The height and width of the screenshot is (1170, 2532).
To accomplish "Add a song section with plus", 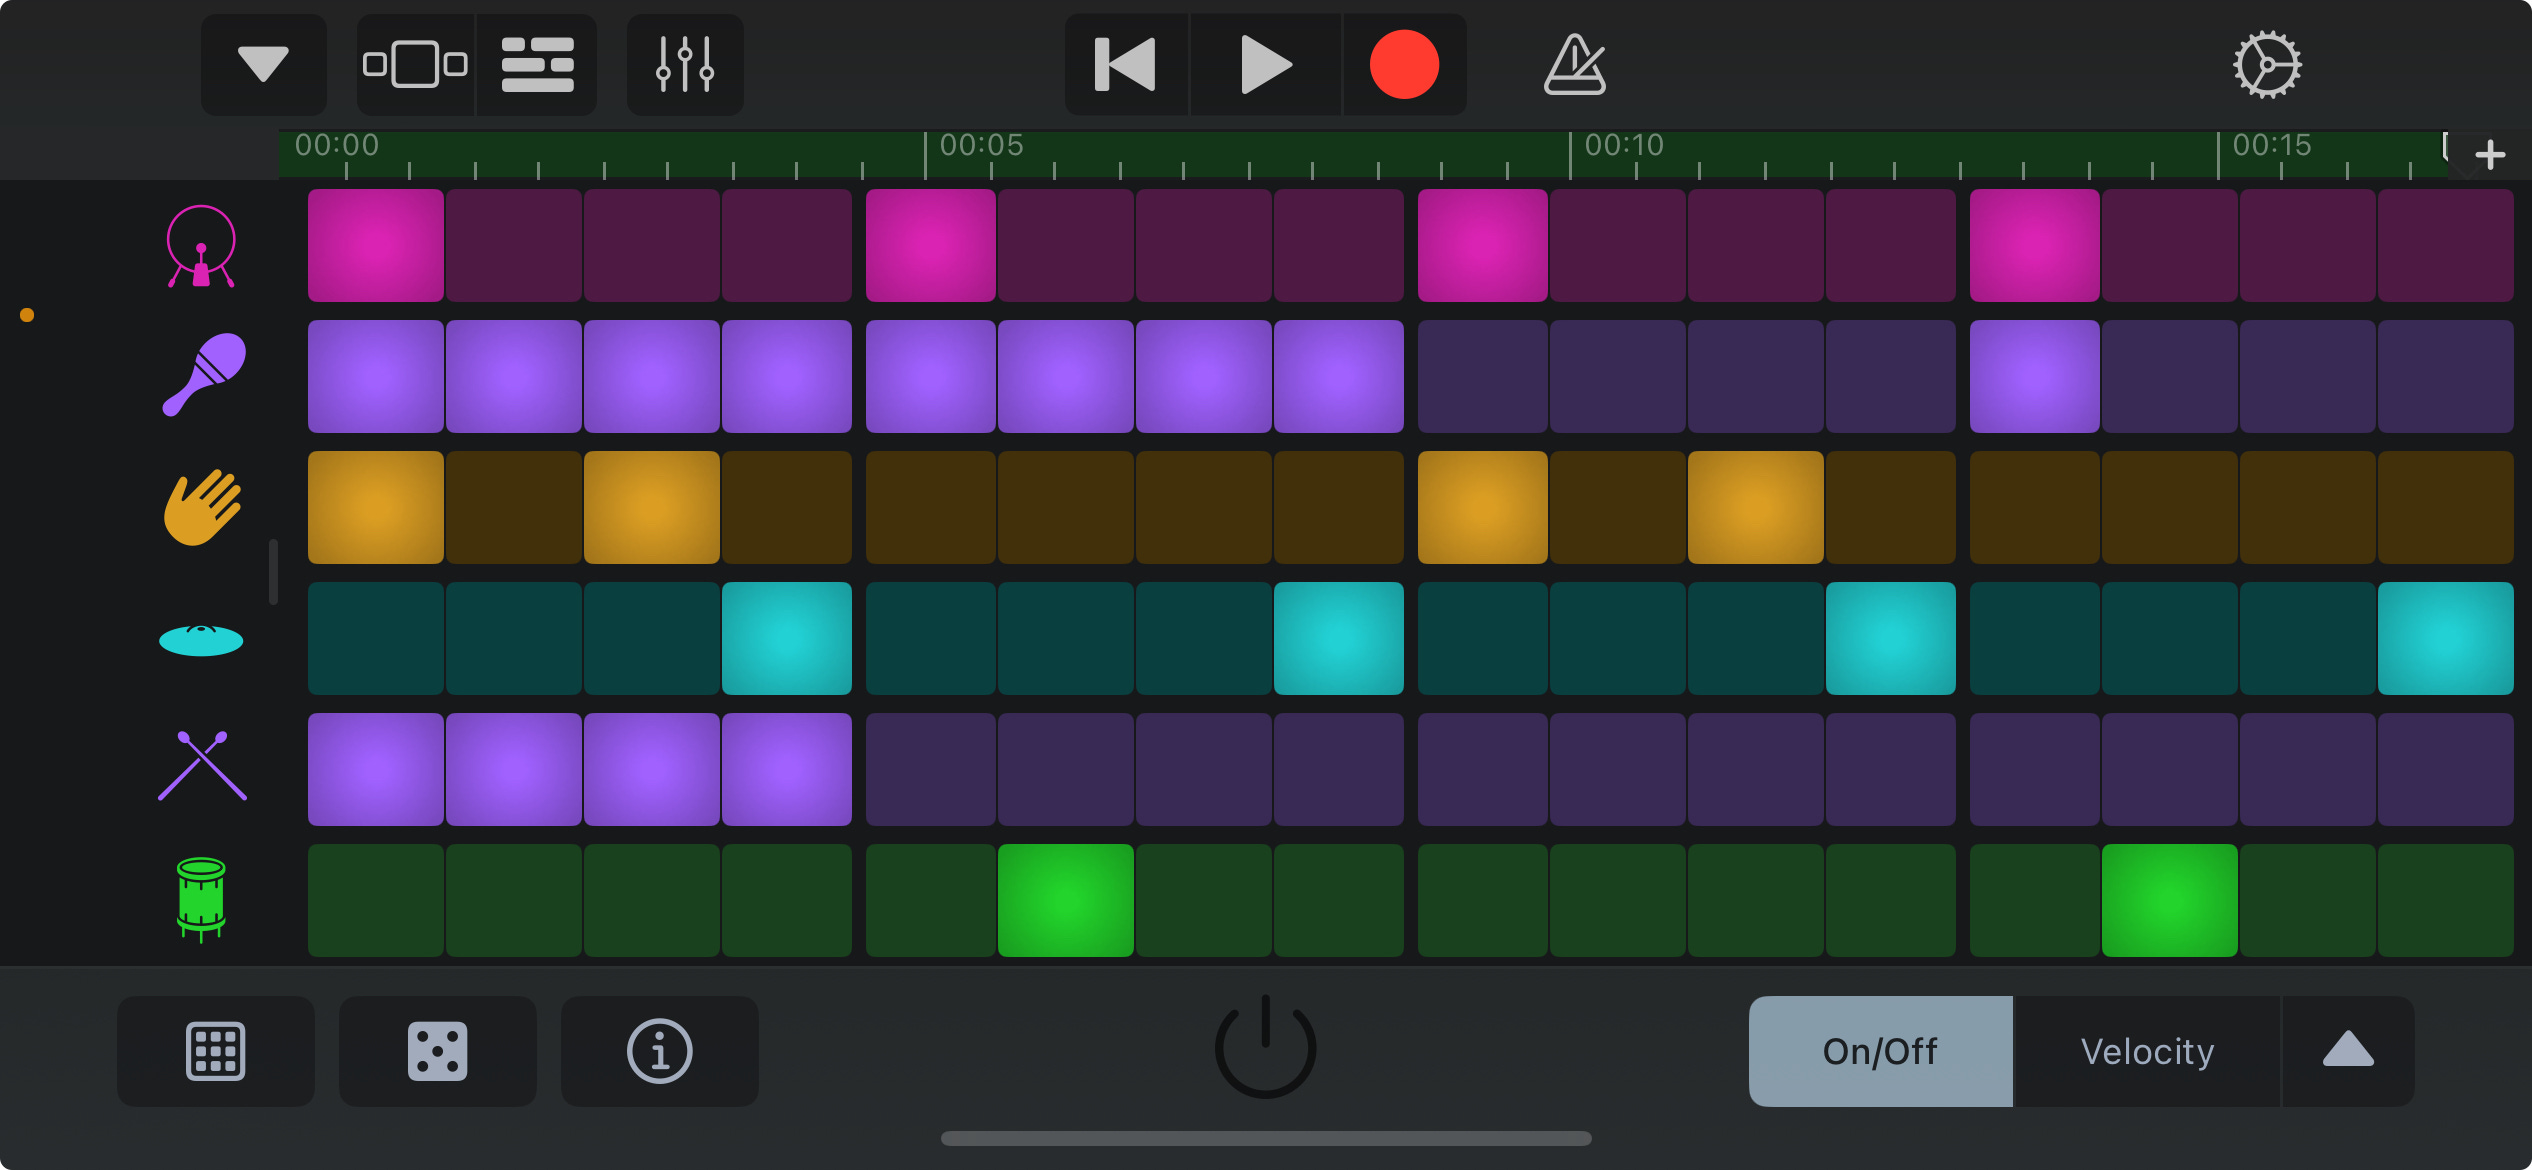I will tap(2489, 155).
